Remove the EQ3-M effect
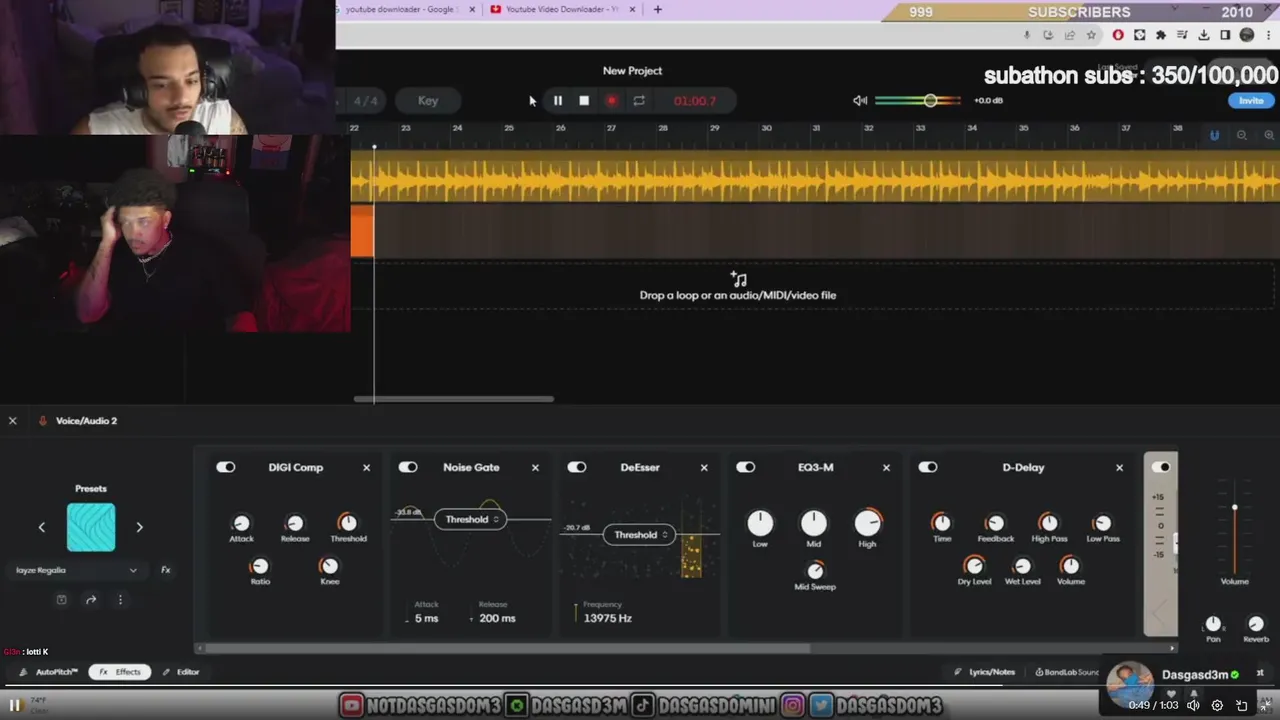The height and width of the screenshot is (720, 1280). click(886, 467)
